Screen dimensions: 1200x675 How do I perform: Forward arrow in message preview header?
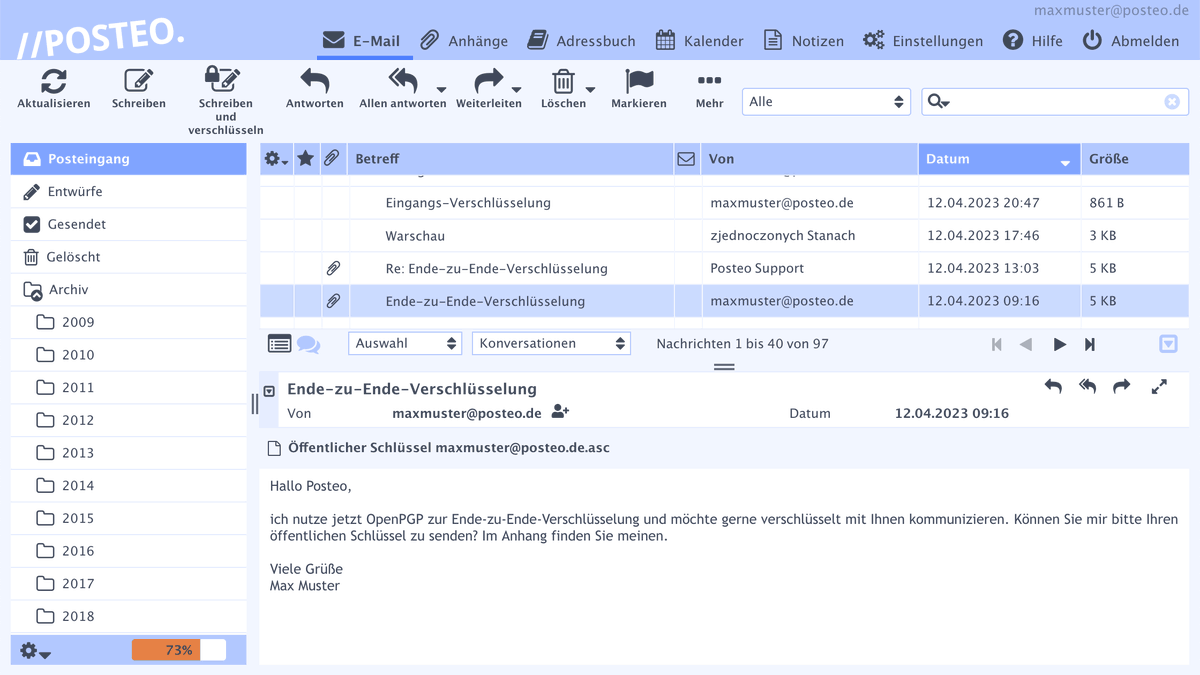point(1122,386)
